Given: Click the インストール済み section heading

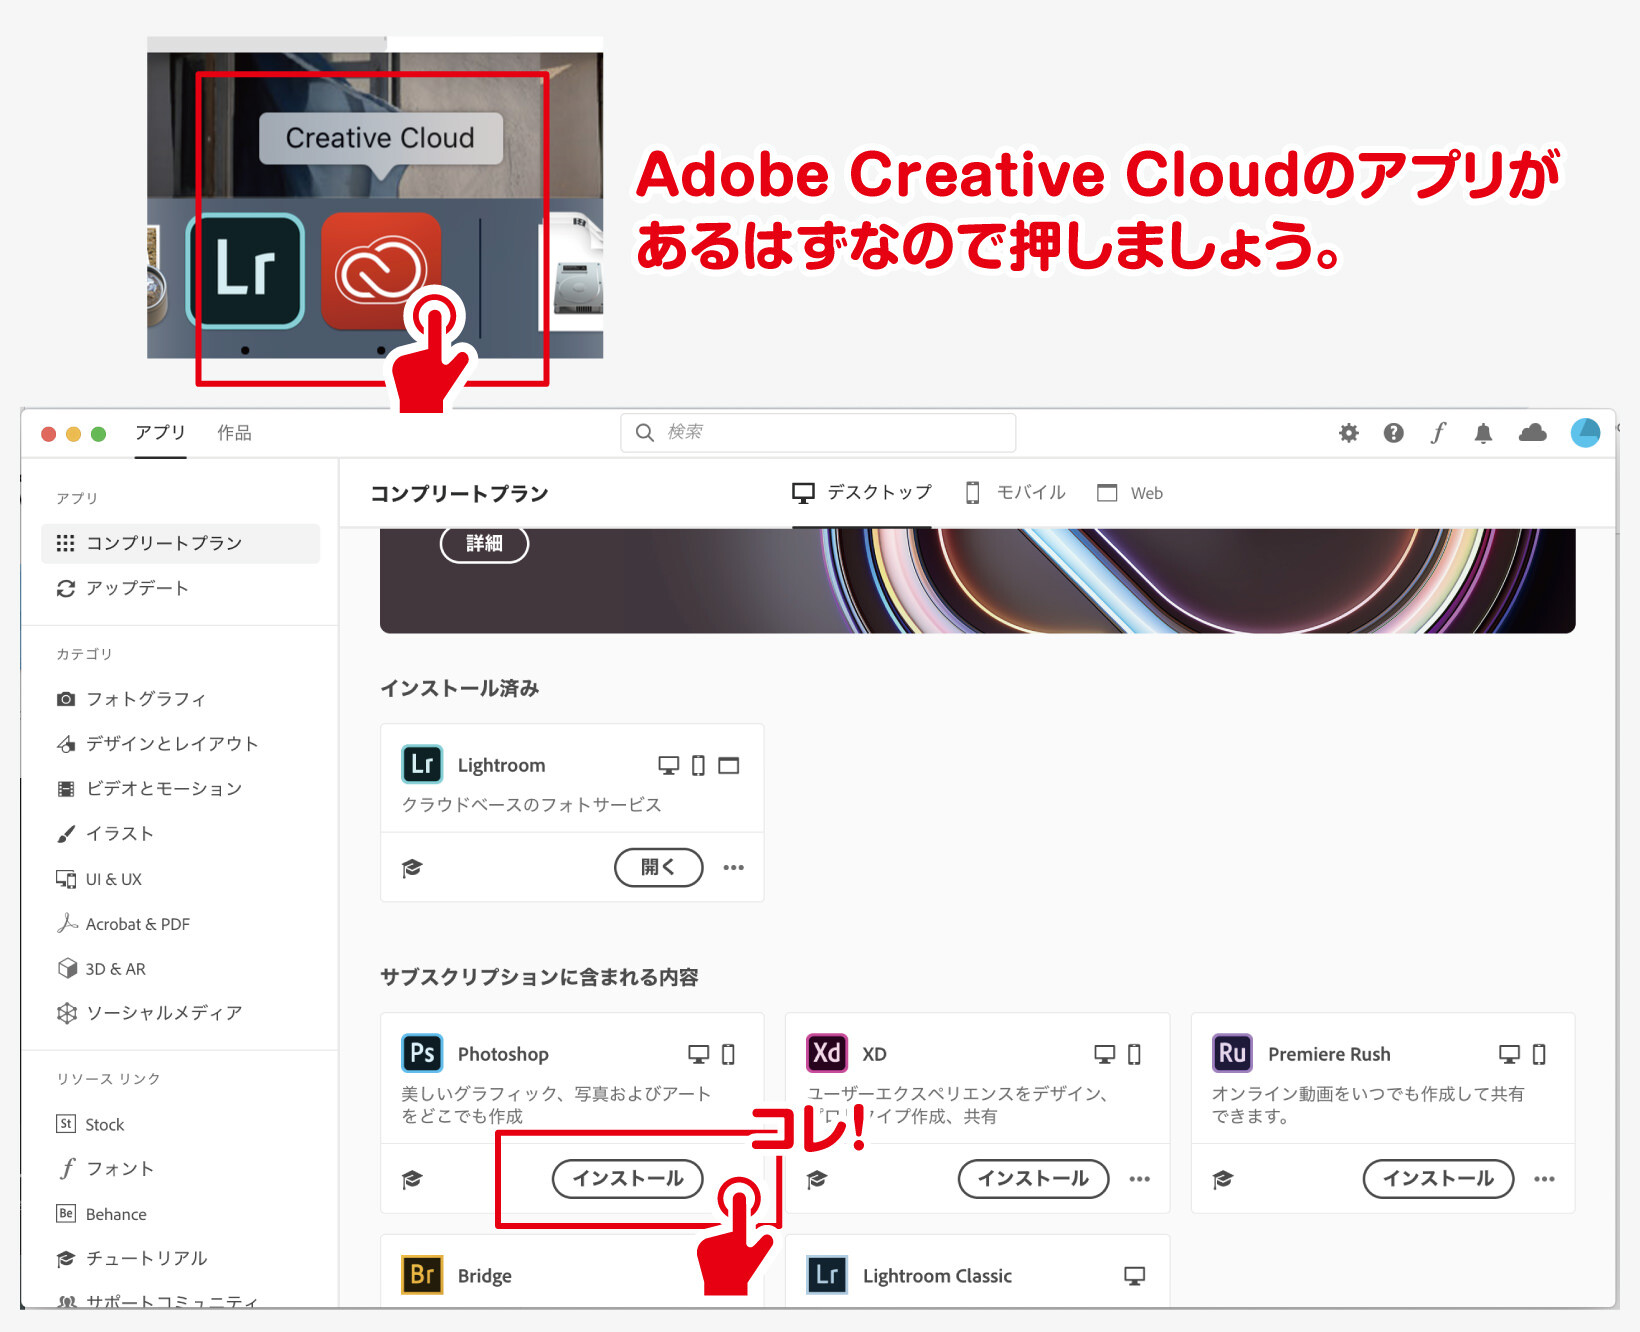Looking at the screenshot, I should click(x=460, y=688).
